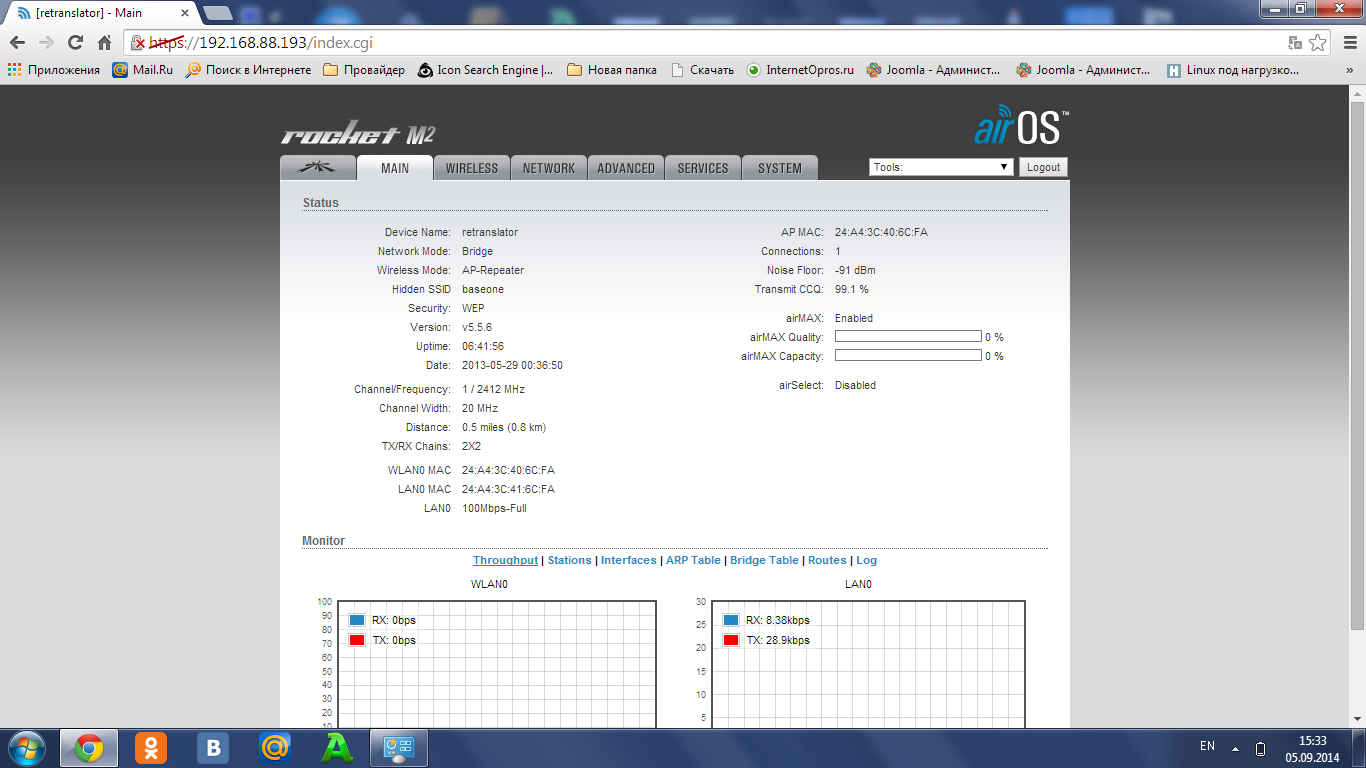Click the Rocket M2 logo

(358, 135)
